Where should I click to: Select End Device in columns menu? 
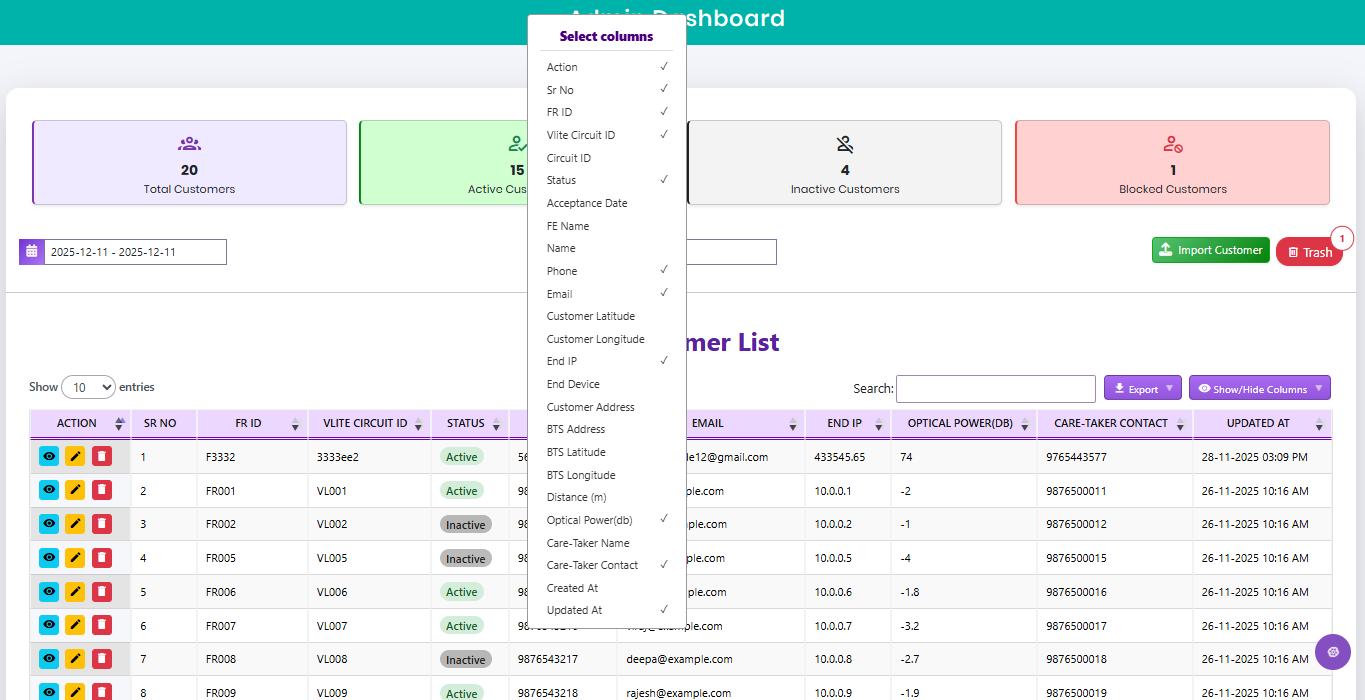coord(607,384)
